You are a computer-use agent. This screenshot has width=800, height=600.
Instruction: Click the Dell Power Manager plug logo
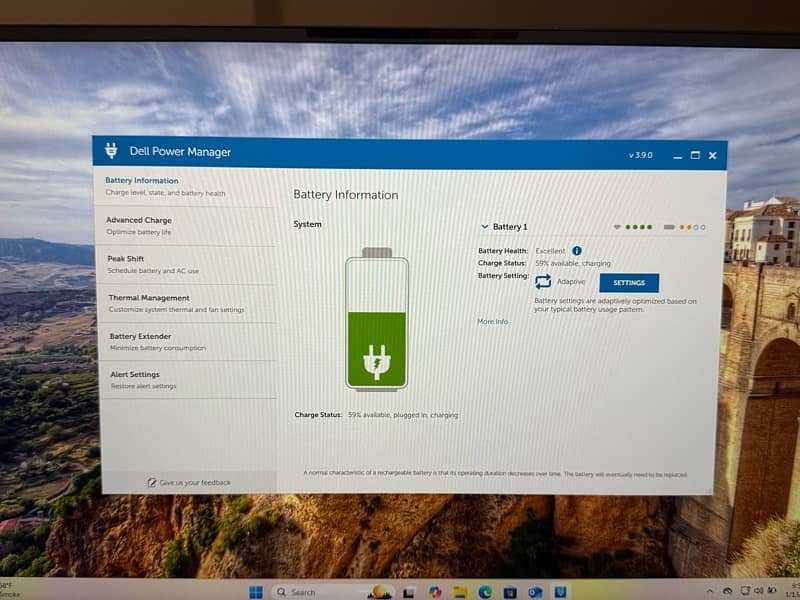tap(111, 152)
